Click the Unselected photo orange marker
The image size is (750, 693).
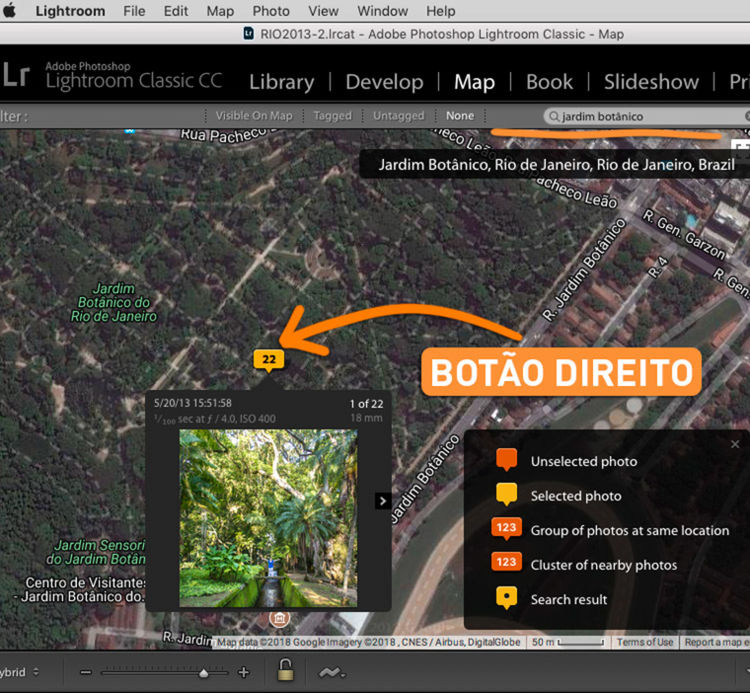click(507, 460)
